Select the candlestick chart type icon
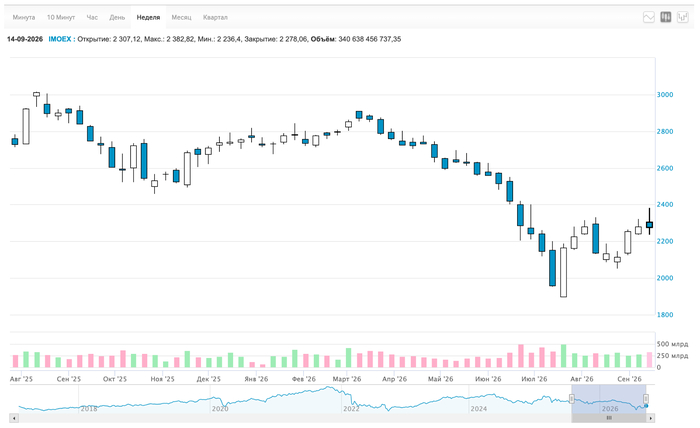The width and height of the screenshot is (700, 428). pyautogui.click(x=666, y=17)
